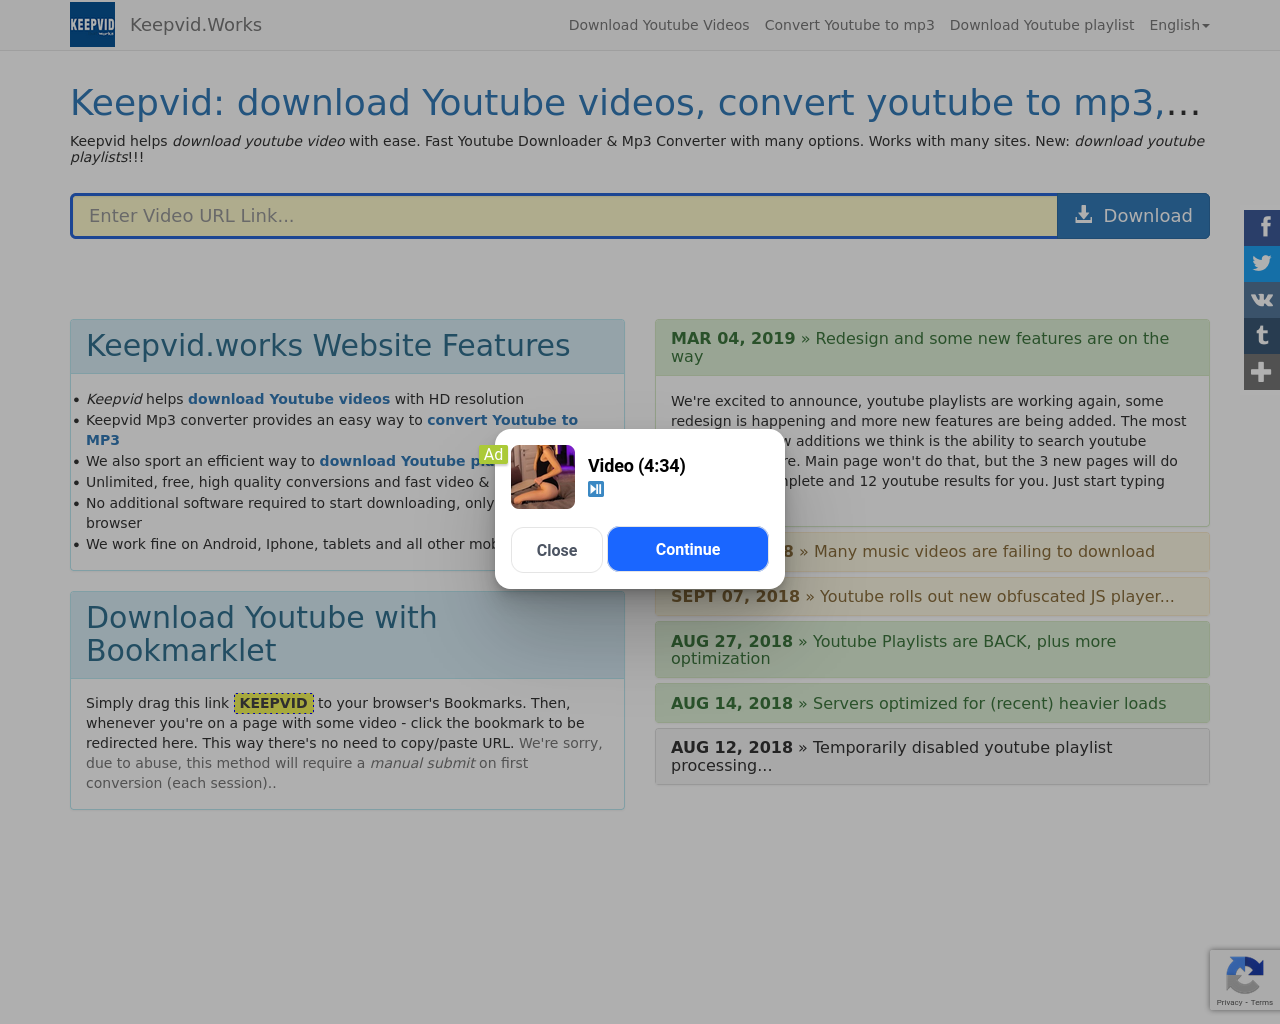Click the Video (4:34) ad title
Image resolution: width=1280 pixels, height=1024 pixels.
(637, 466)
